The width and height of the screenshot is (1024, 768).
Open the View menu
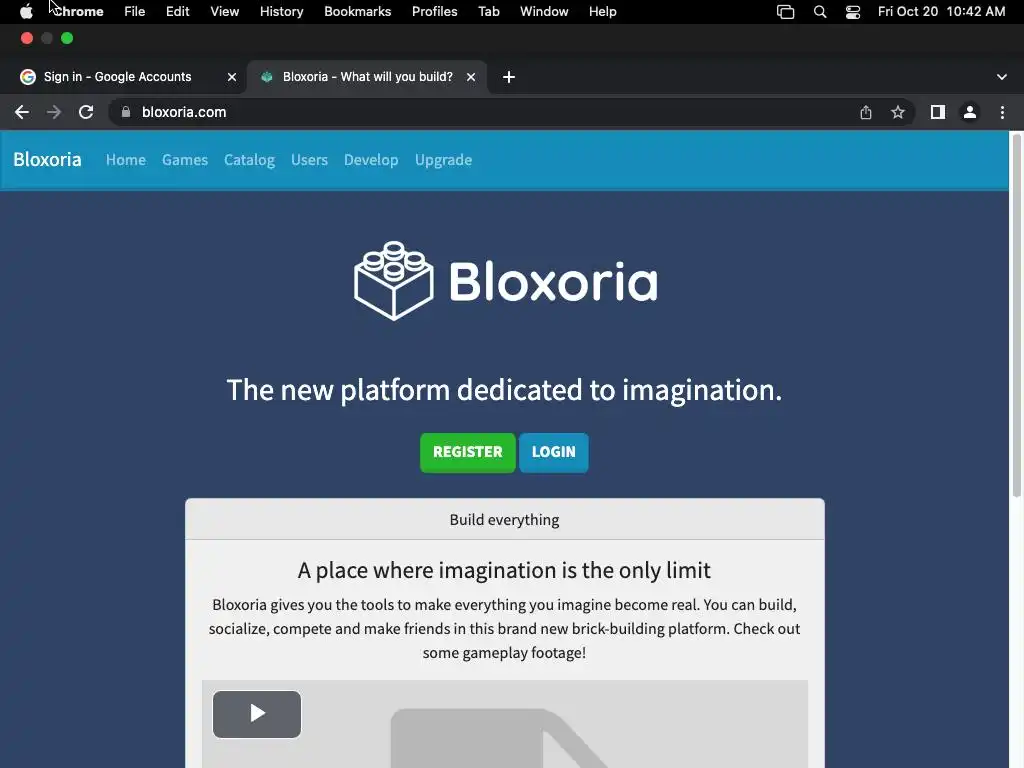pos(225,12)
